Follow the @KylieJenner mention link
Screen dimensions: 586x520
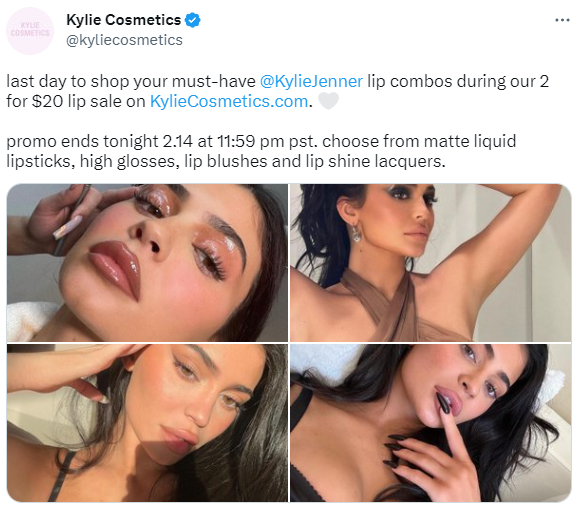tap(311, 81)
